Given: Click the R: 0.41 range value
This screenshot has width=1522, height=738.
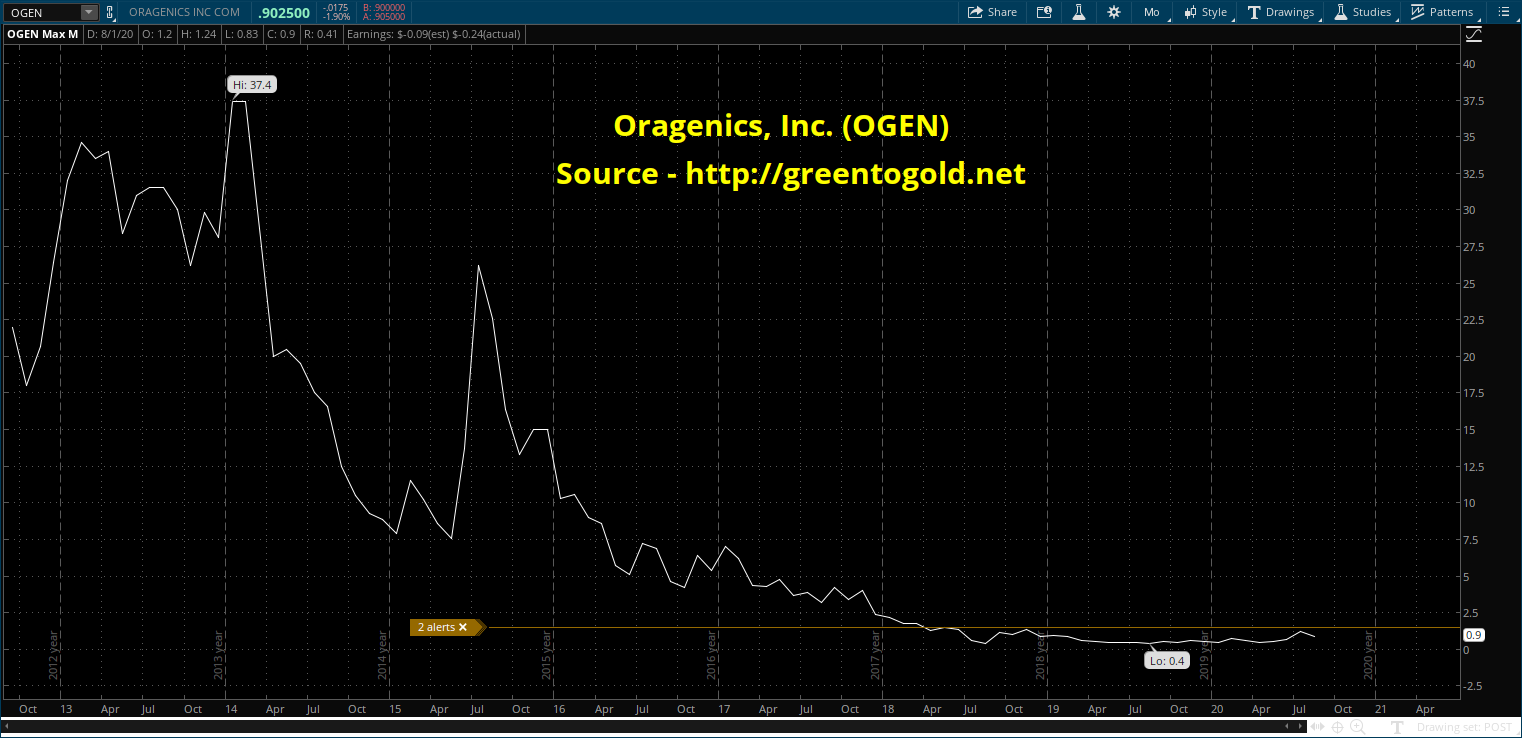Looking at the screenshot, I should coord(320,34).
